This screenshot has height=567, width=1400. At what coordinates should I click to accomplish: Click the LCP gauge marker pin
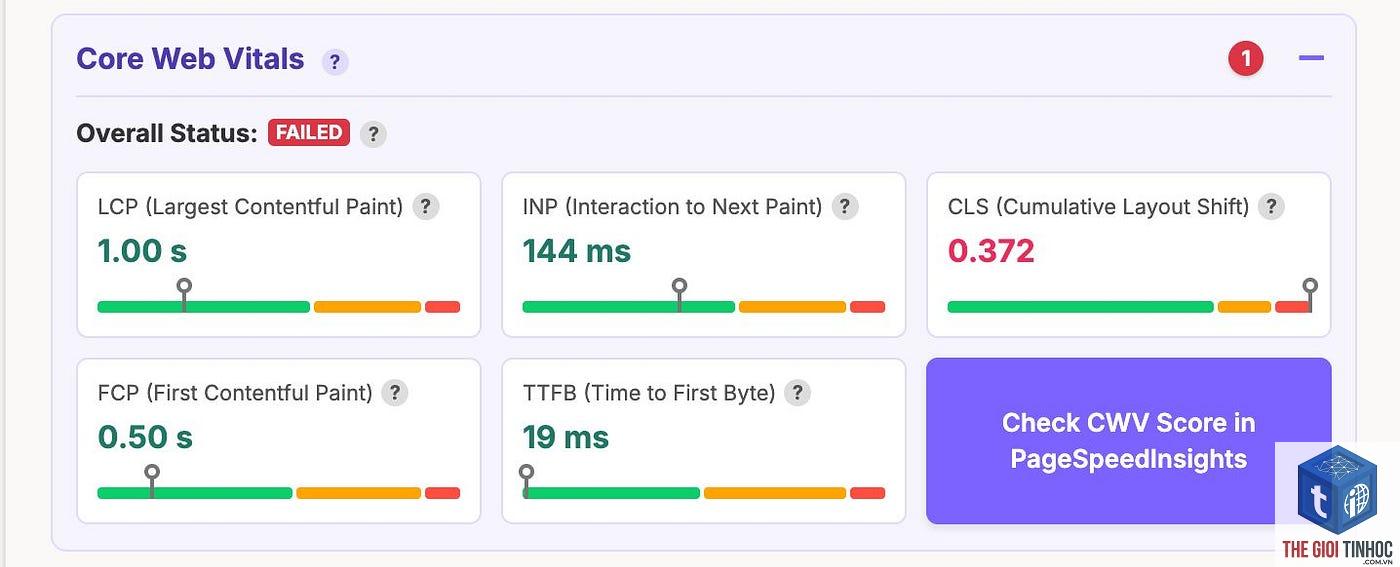click(184, 294)
